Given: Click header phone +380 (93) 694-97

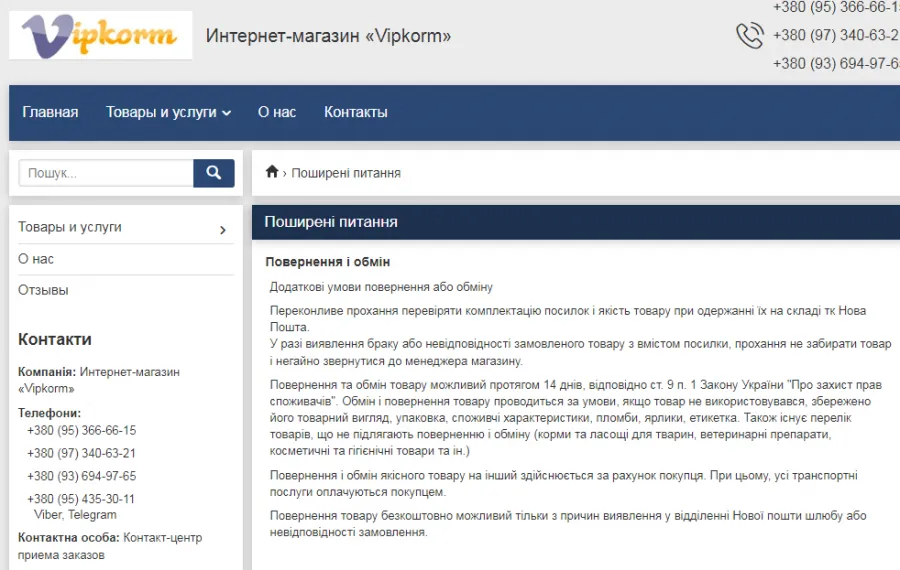Looking at the screenshot, I should [836, 63].
